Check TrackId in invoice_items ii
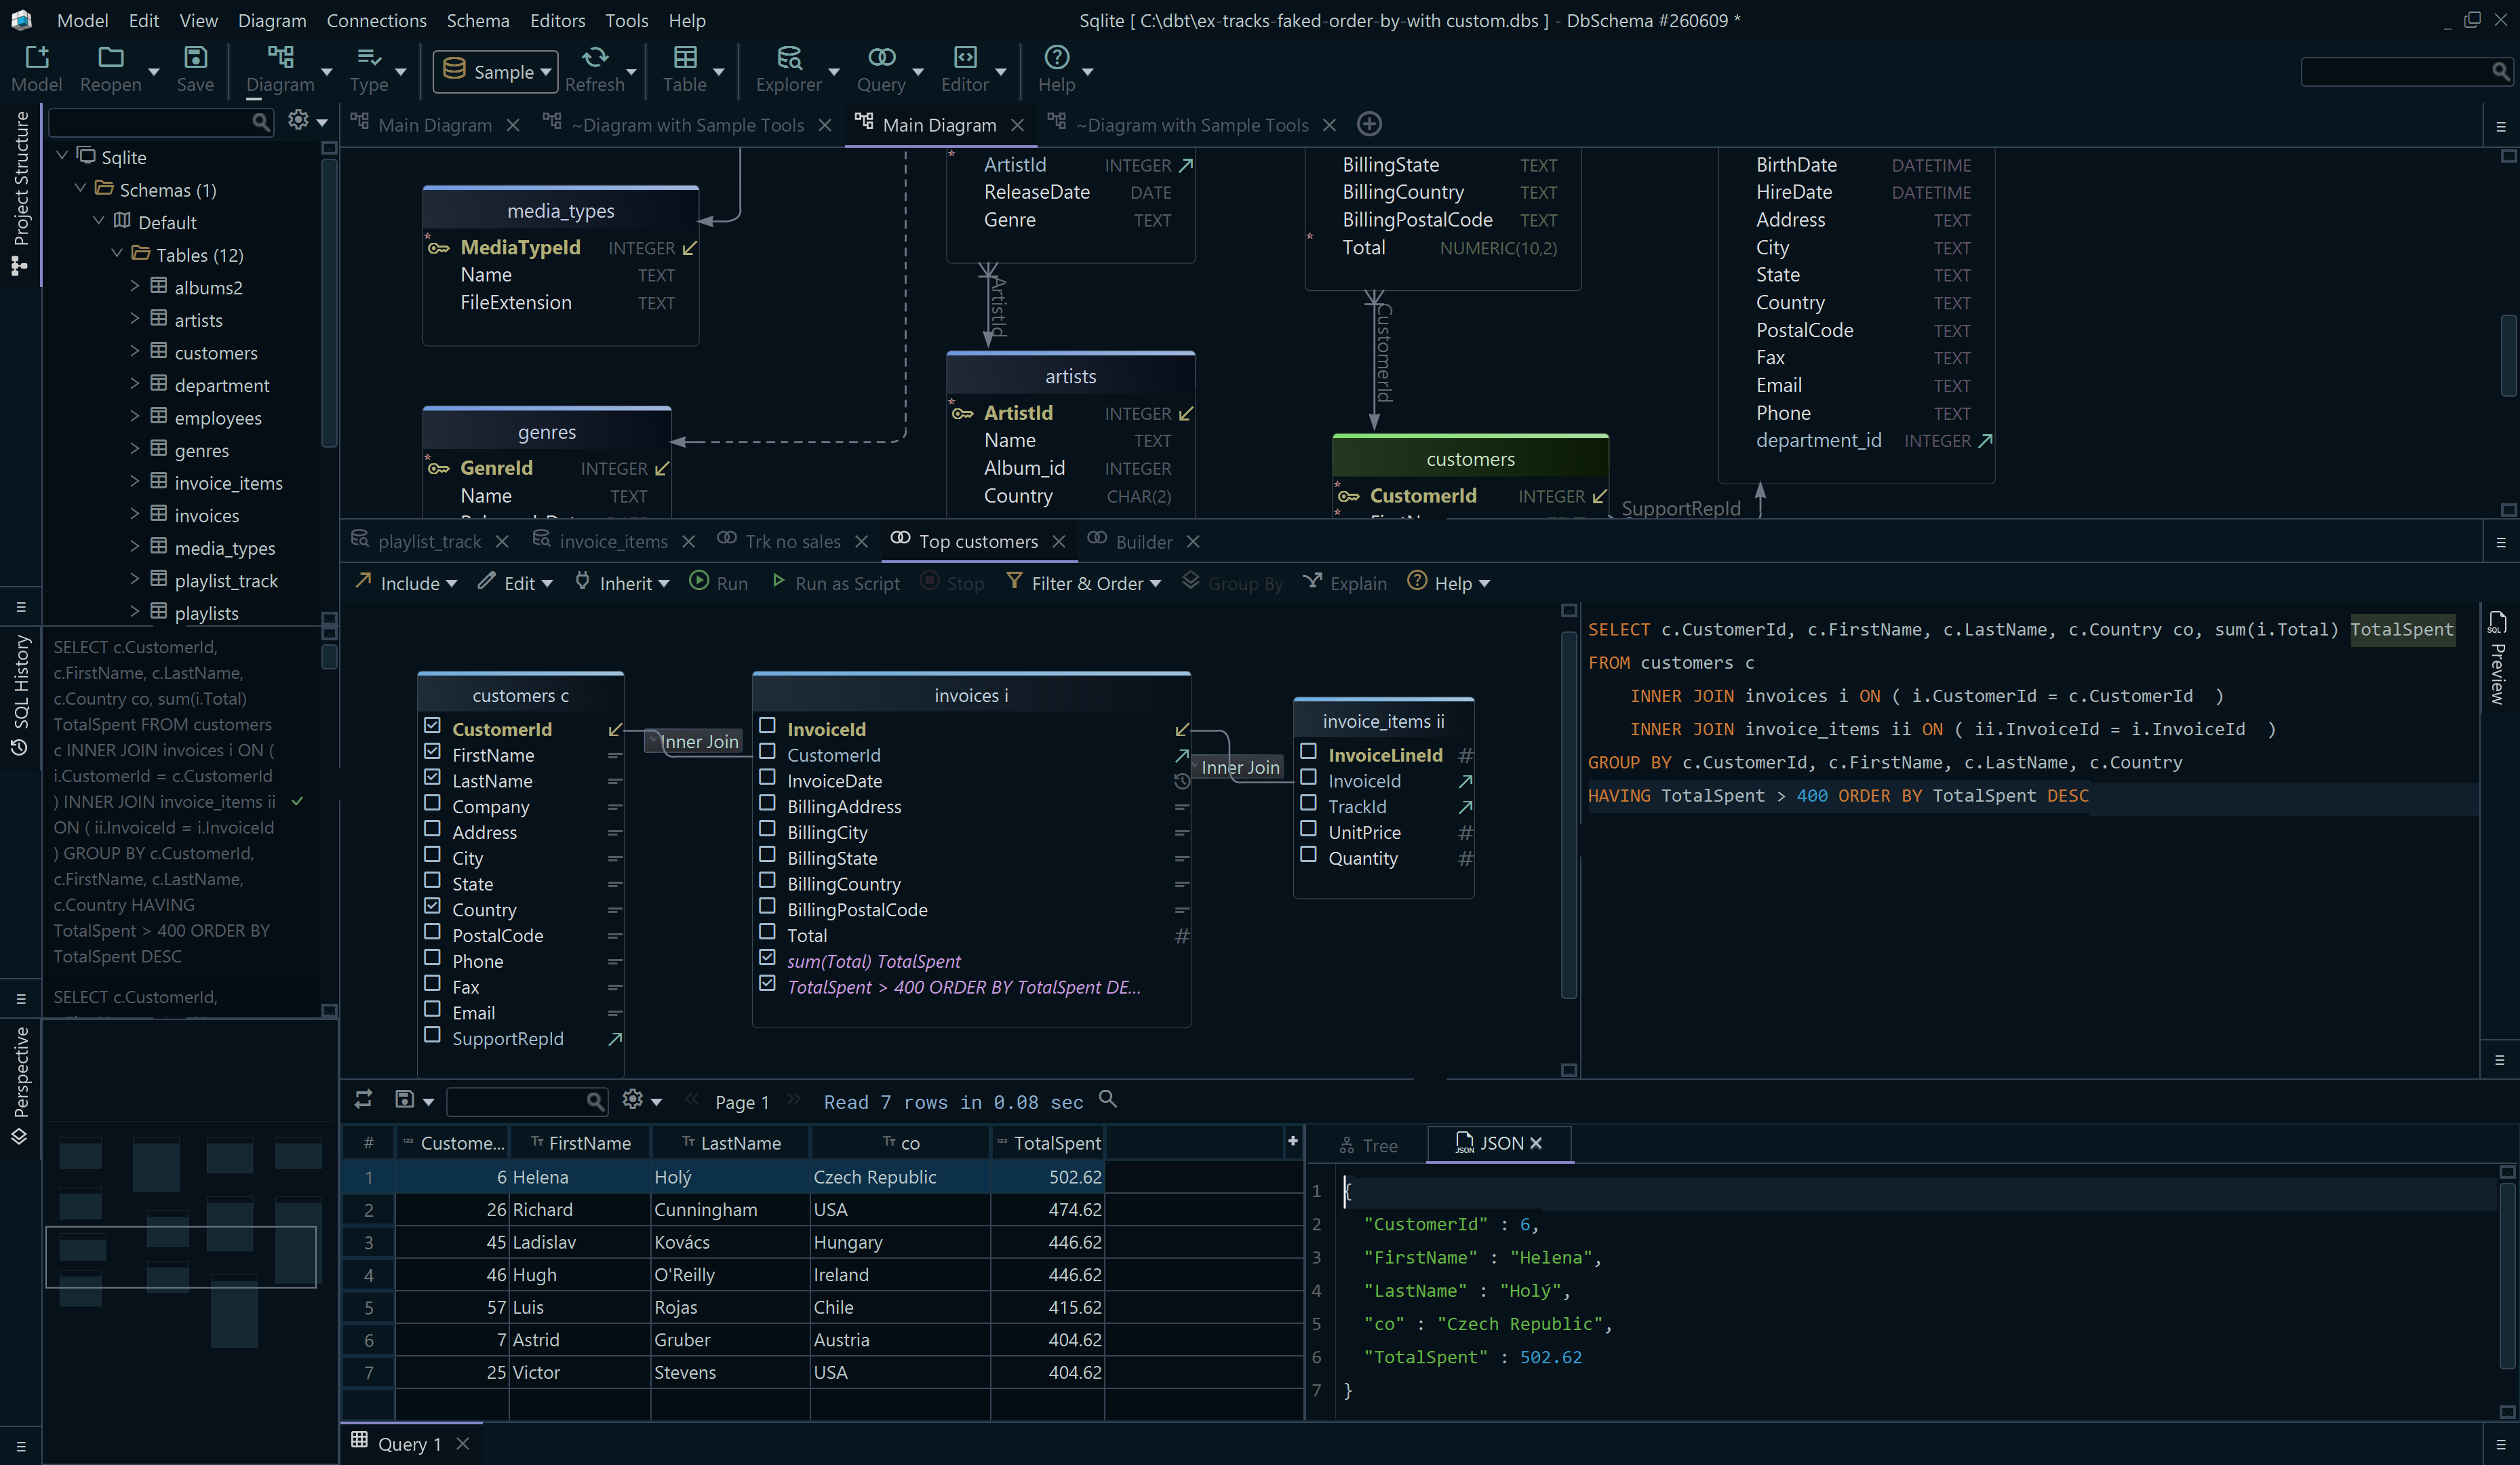This screenshot has height=1465, width=2520. pyautogui.click(x=1308, y=802)
